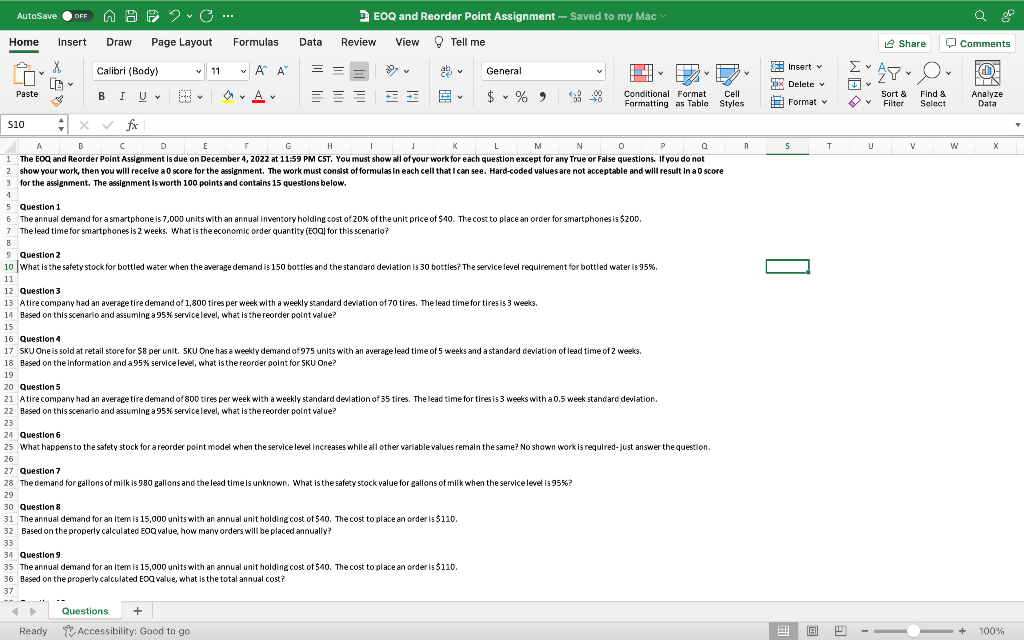1024x640 pixels.
Task: Toggle Bottom Align
Action: tap(359, 71)
